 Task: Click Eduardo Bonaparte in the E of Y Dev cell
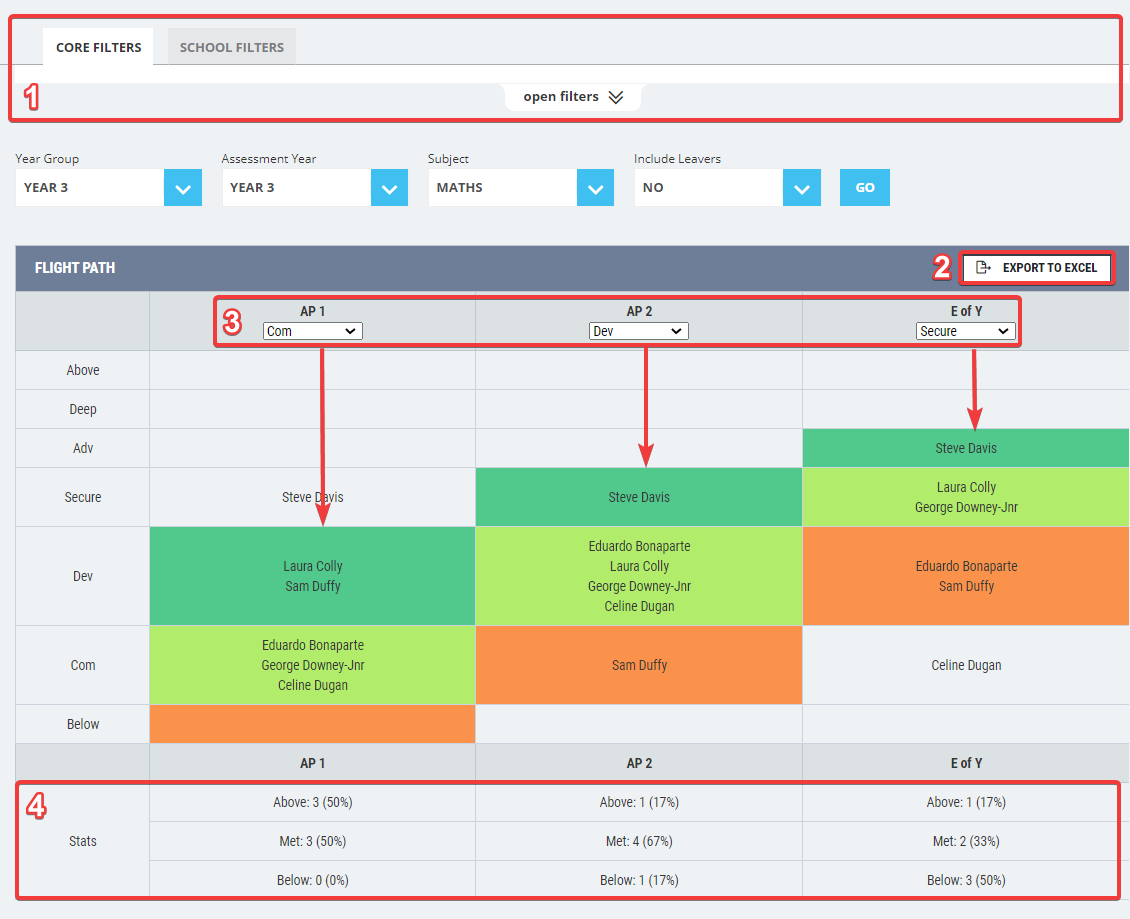point(966,567)
